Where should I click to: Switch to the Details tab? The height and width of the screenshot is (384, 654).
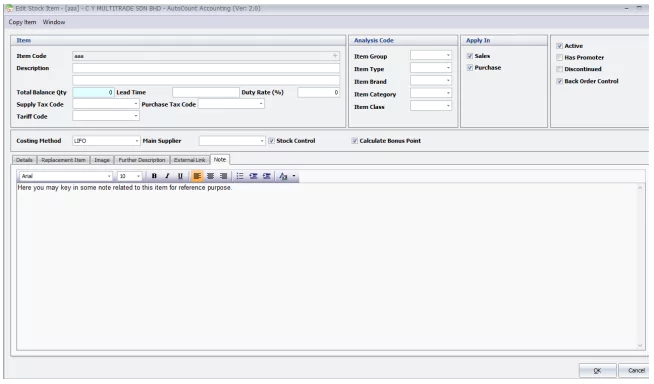coord(24,160)
